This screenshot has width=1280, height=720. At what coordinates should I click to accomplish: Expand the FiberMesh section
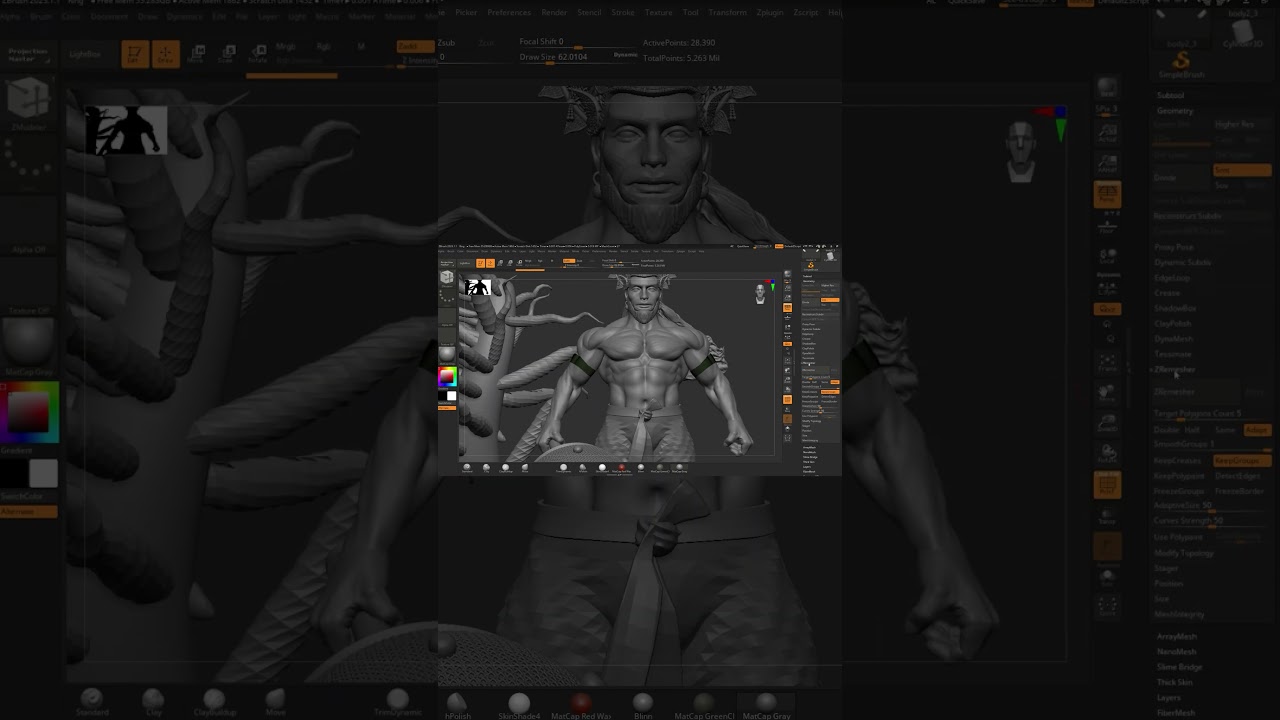(x=1176, y=713)
